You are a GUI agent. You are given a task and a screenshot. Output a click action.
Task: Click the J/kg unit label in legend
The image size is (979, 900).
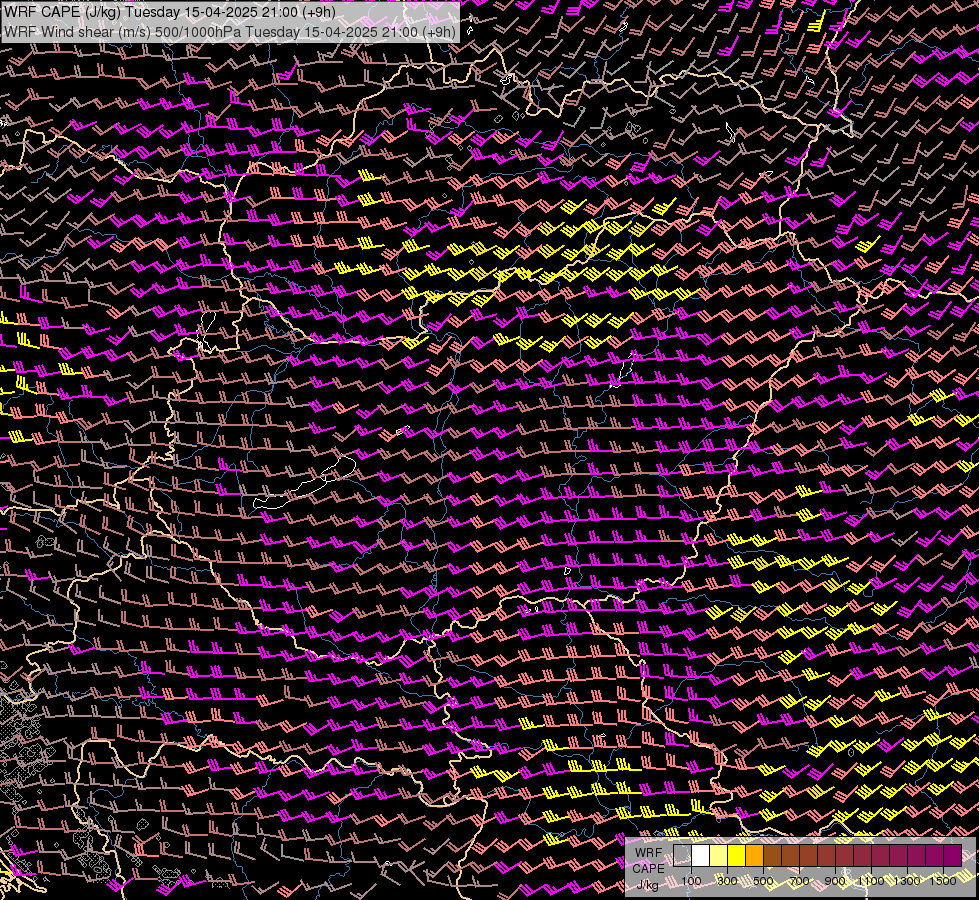(x=647, y=884)
